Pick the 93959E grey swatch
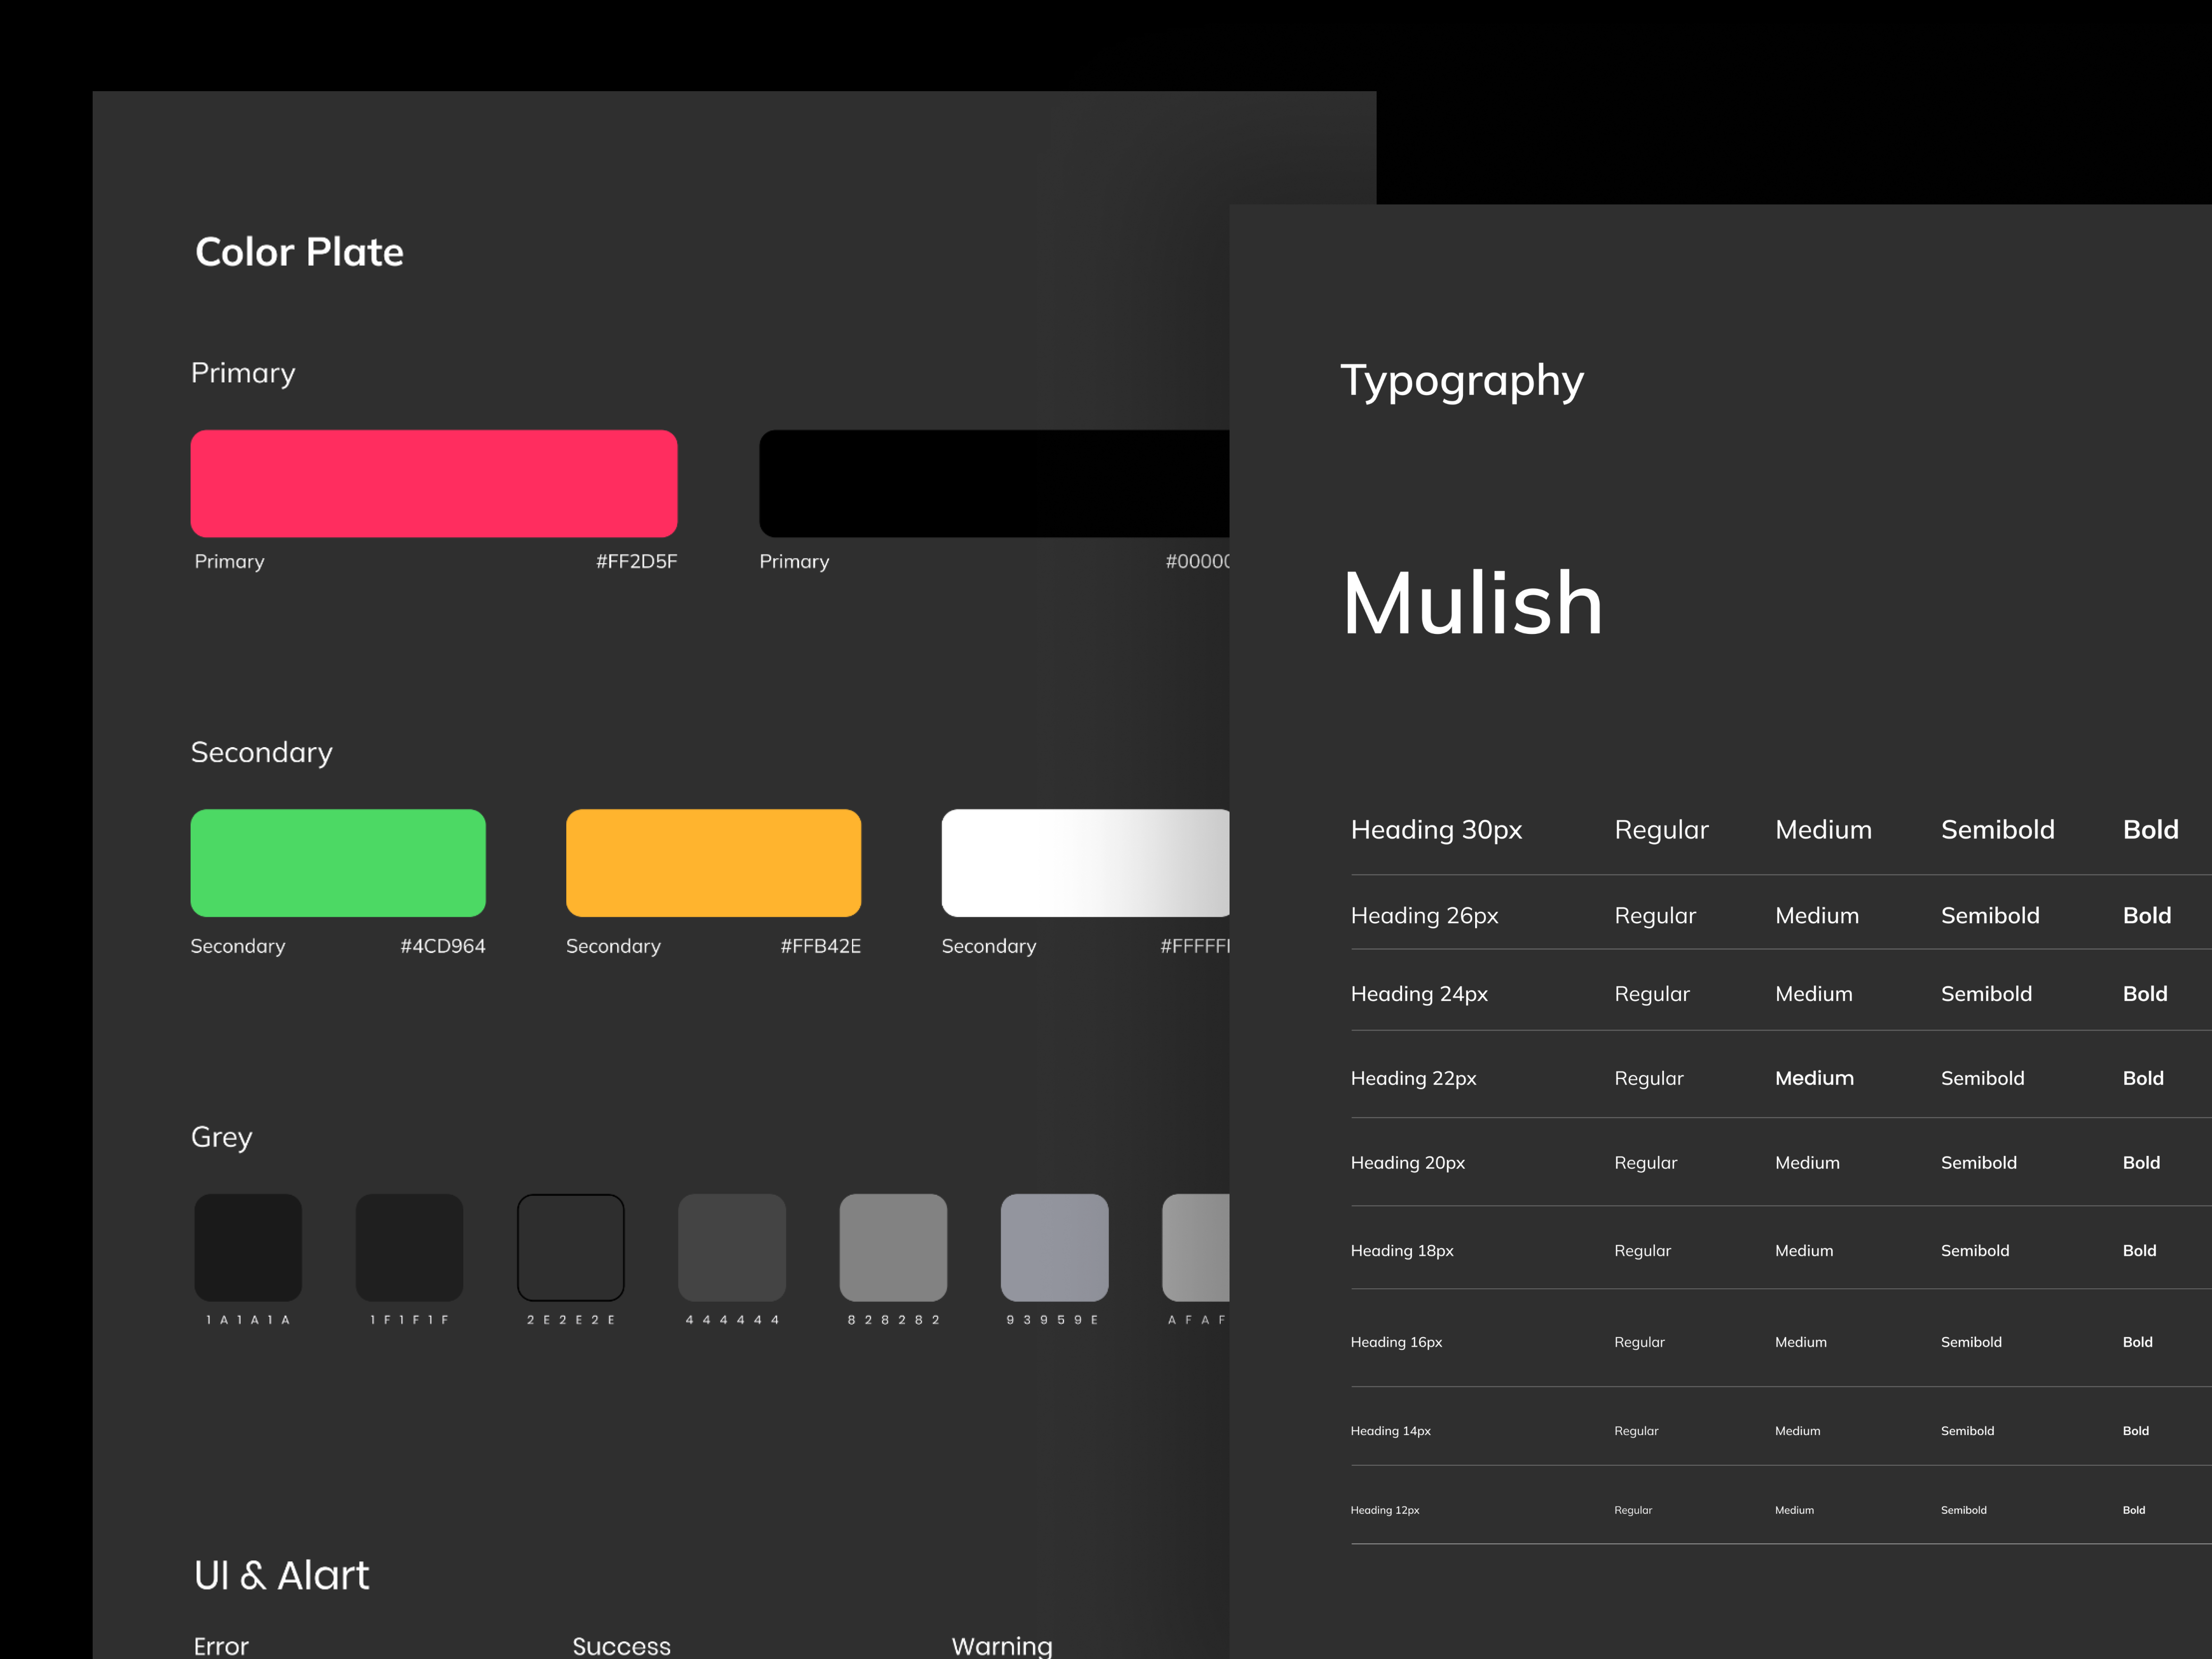The image size is (2212, 1659). [1055, 1247]
